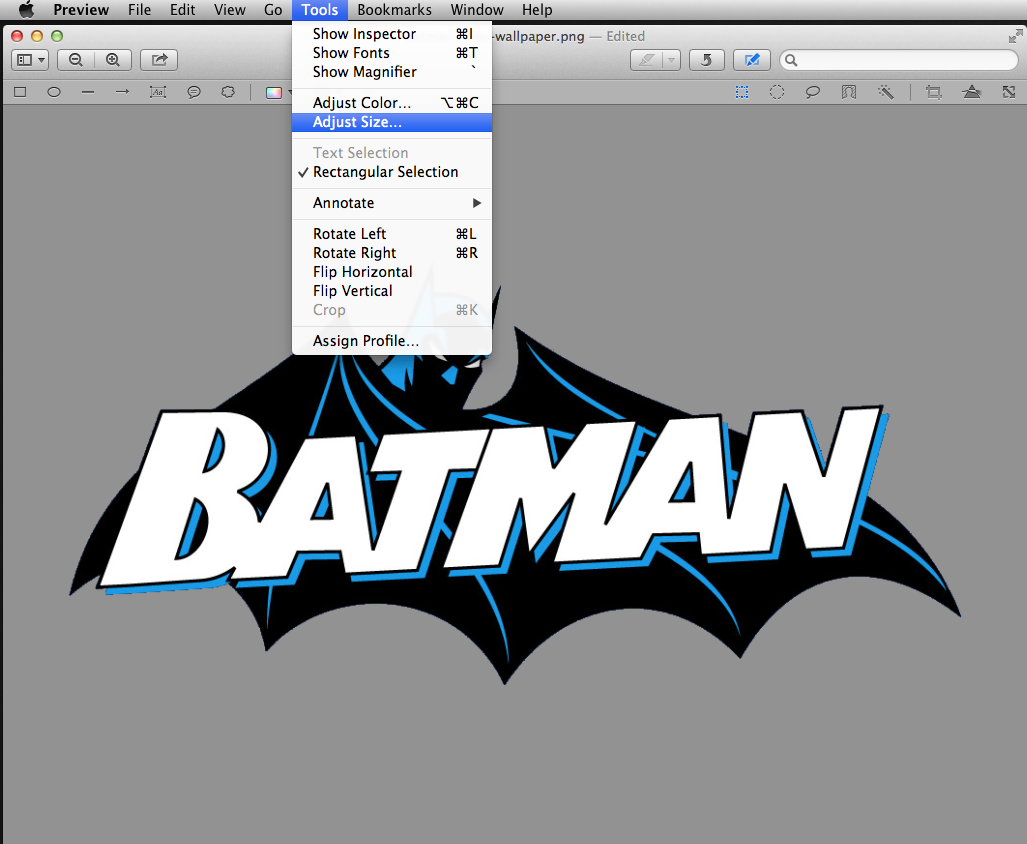Image resolution: width=1027 pixels, height=844 pixels.
Task: Select the rectangle shape annotation tool
Action: click(20, 92)
